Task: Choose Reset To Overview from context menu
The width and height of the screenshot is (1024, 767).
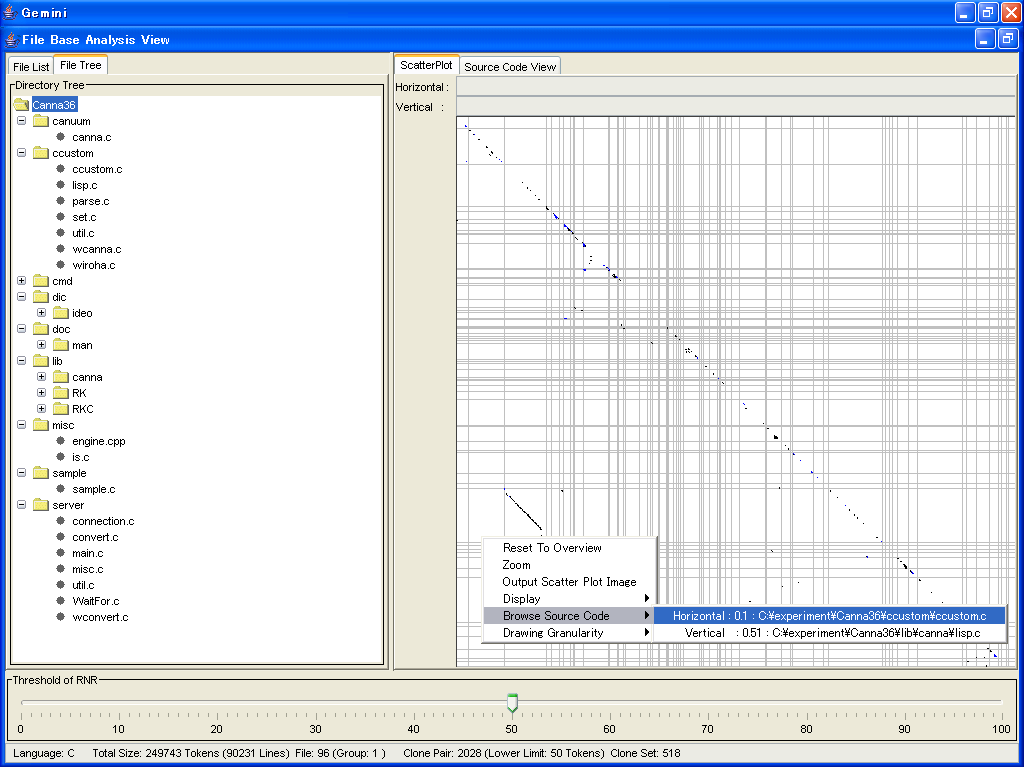Action: click(552, 548)
